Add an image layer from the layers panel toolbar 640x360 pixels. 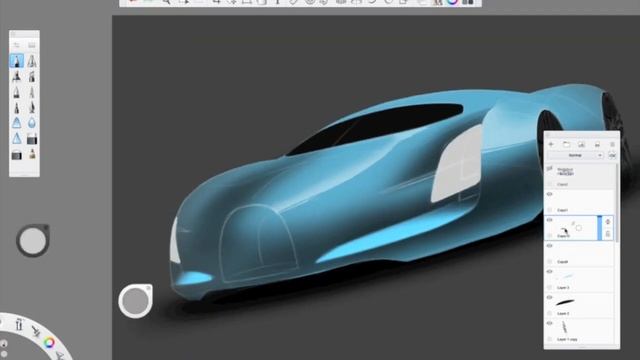tap(582, 144)
